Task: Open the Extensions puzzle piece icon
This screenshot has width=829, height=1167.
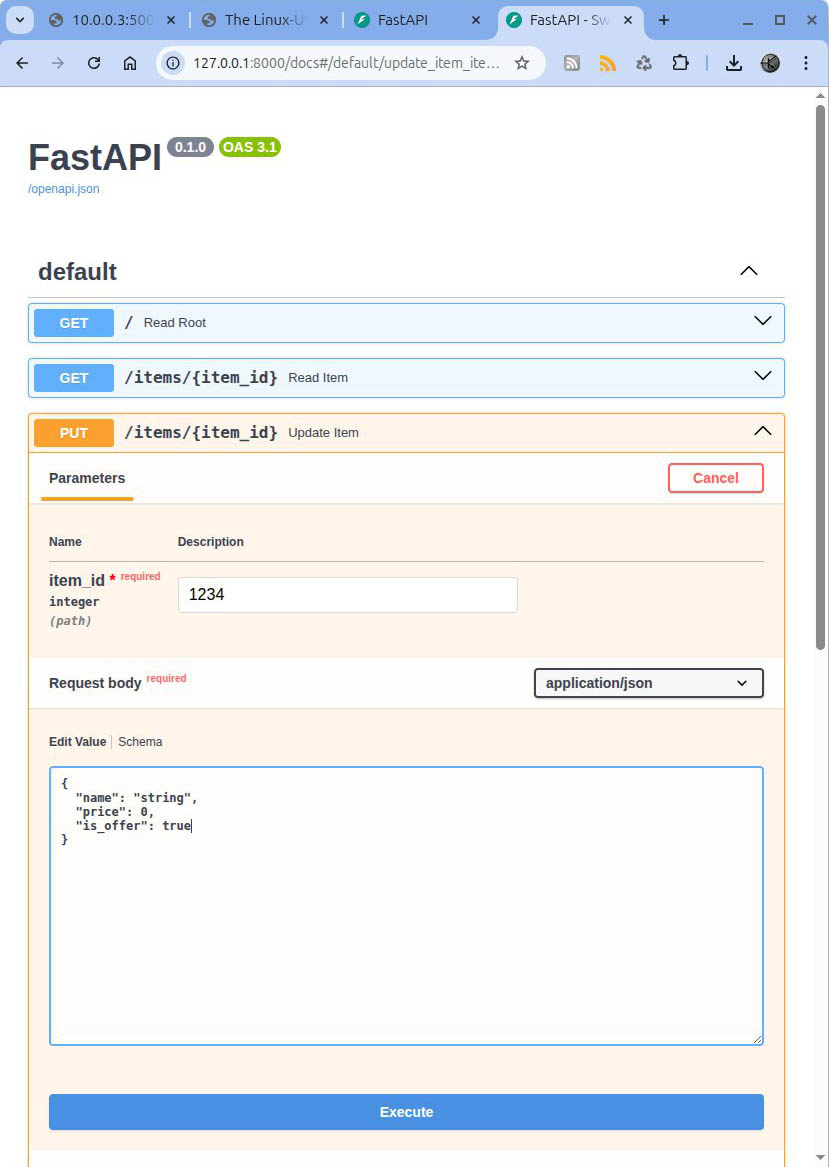Action: (680, 63)
